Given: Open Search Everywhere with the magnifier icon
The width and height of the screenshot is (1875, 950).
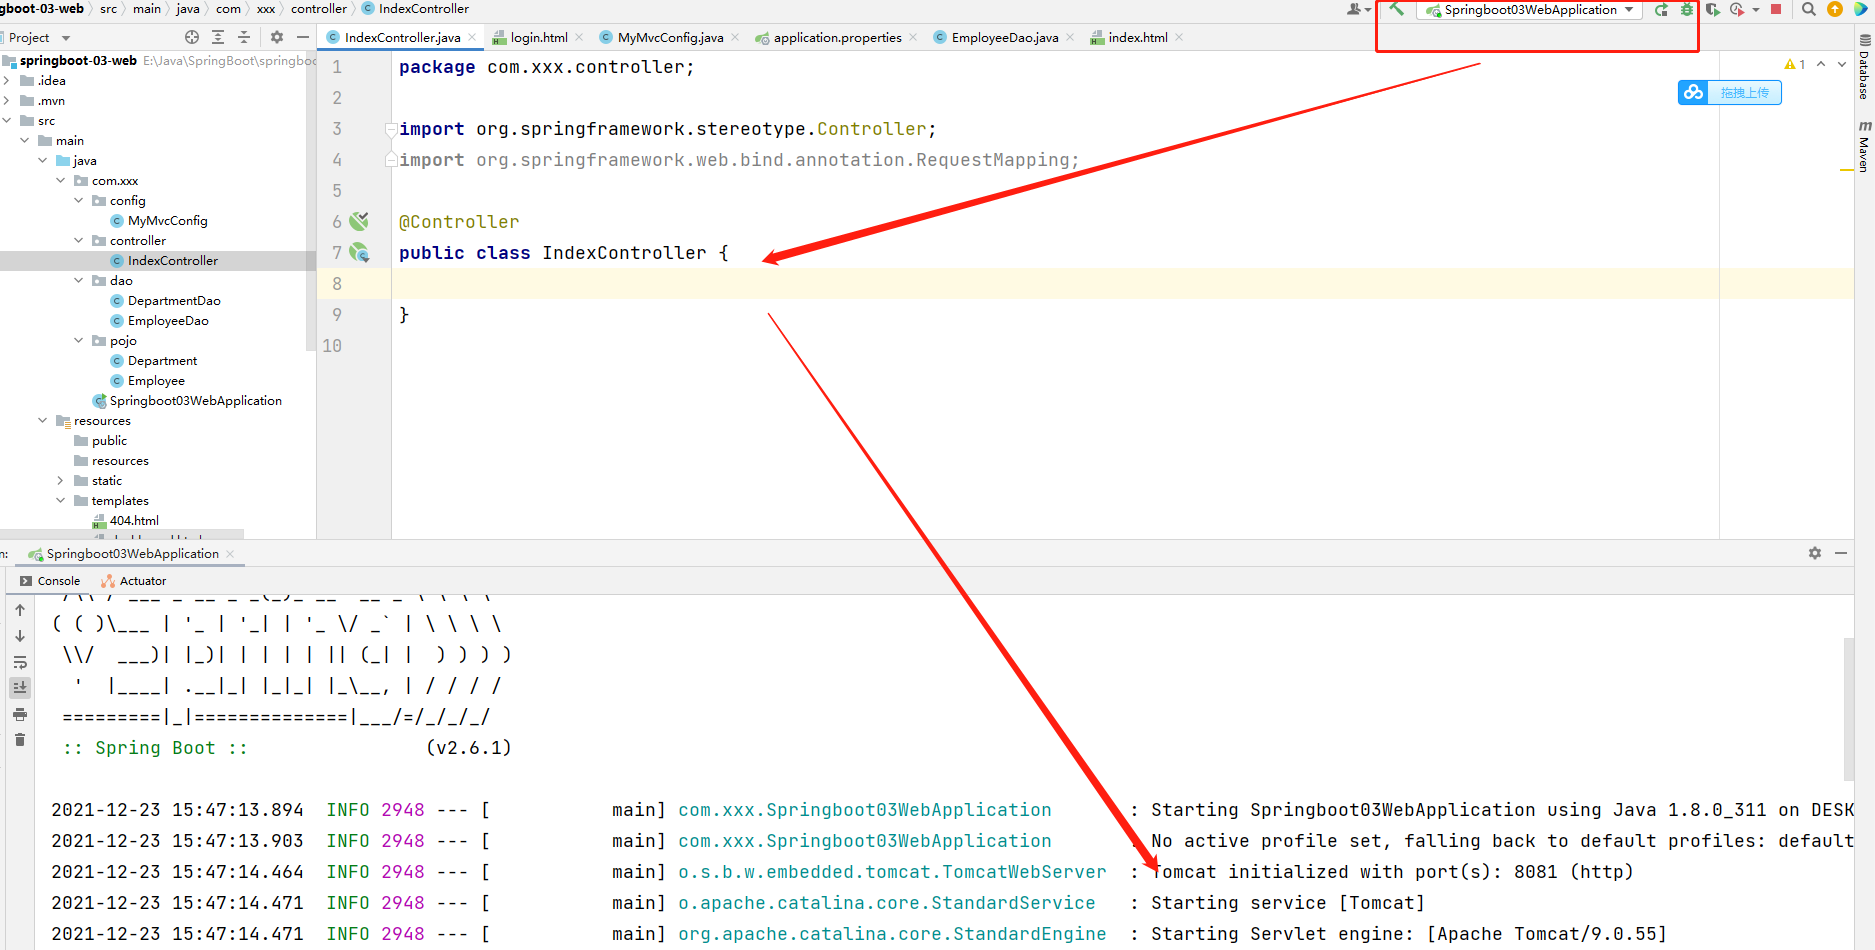Looking at the screenshot, I should [x=1809, y=10].
